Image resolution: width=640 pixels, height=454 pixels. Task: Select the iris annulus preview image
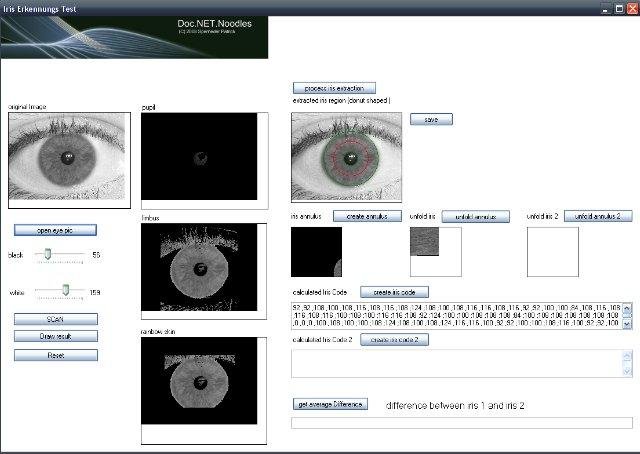pyautogui.click(x=316, y=252)
